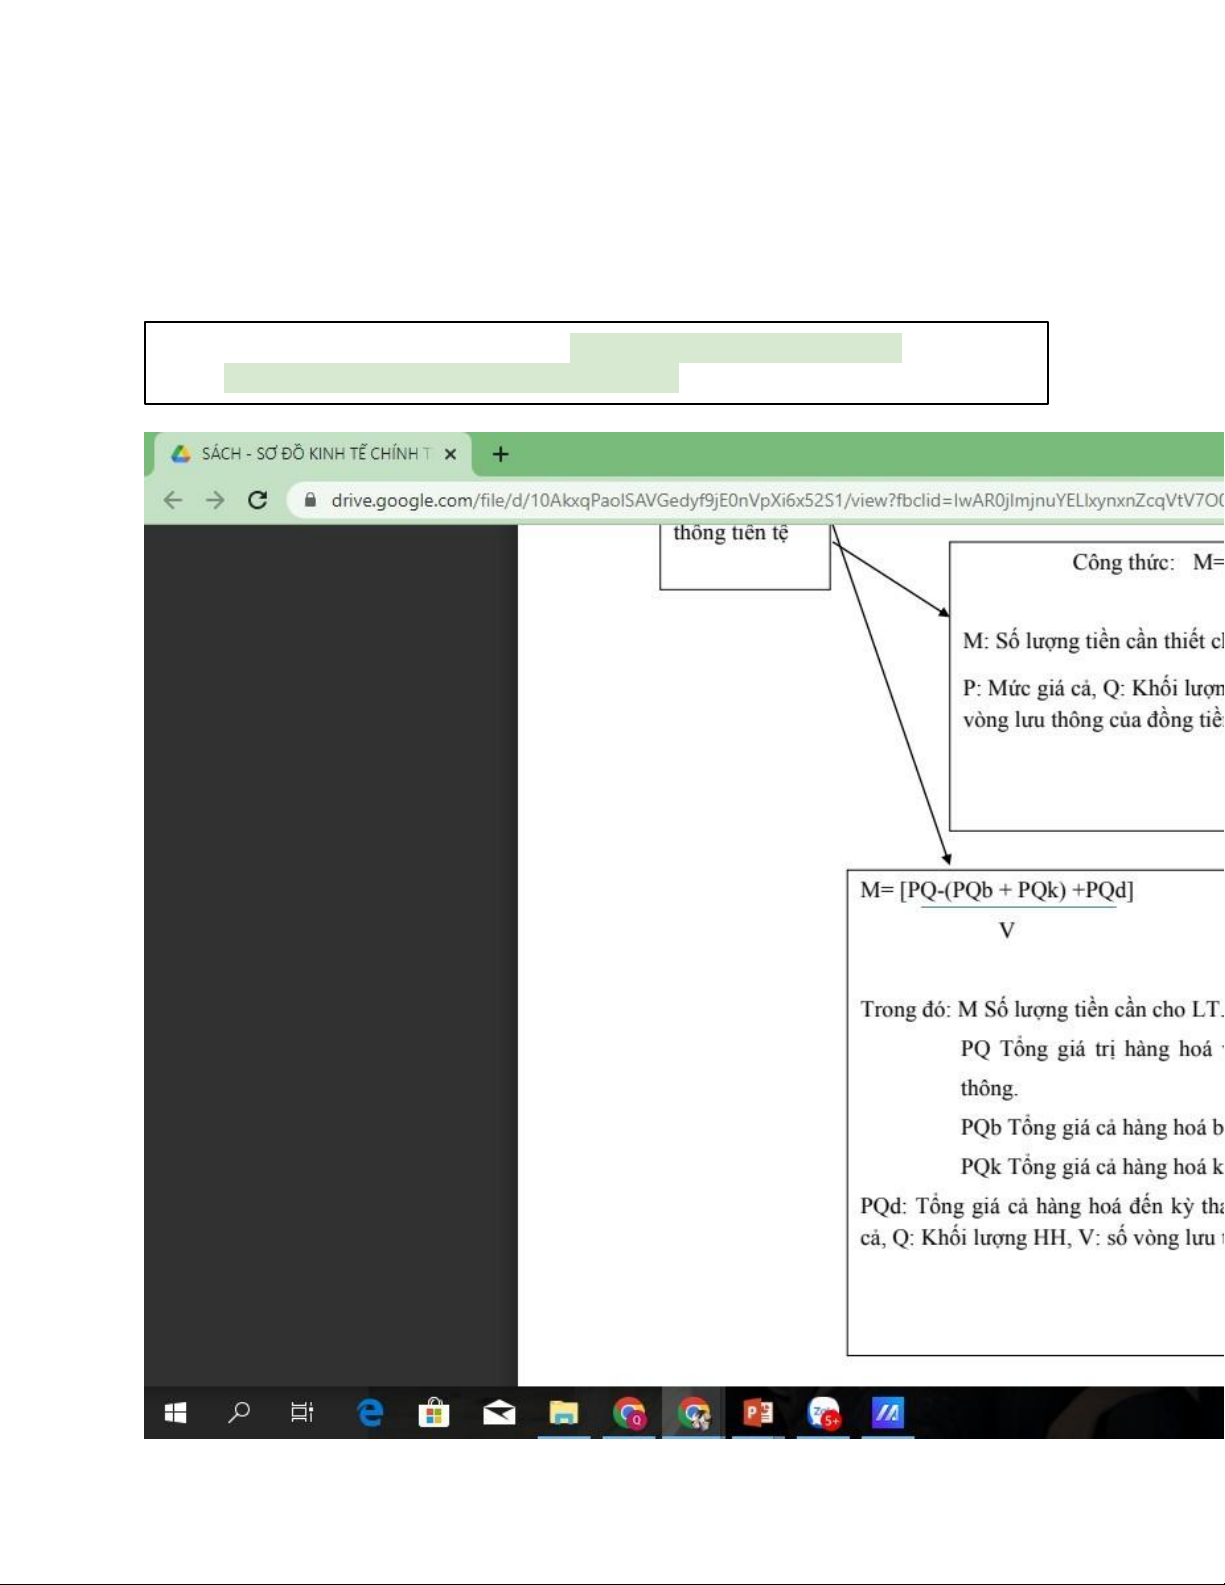
Task: Reload the Google Drive page
Action: (x=258, y=500)
